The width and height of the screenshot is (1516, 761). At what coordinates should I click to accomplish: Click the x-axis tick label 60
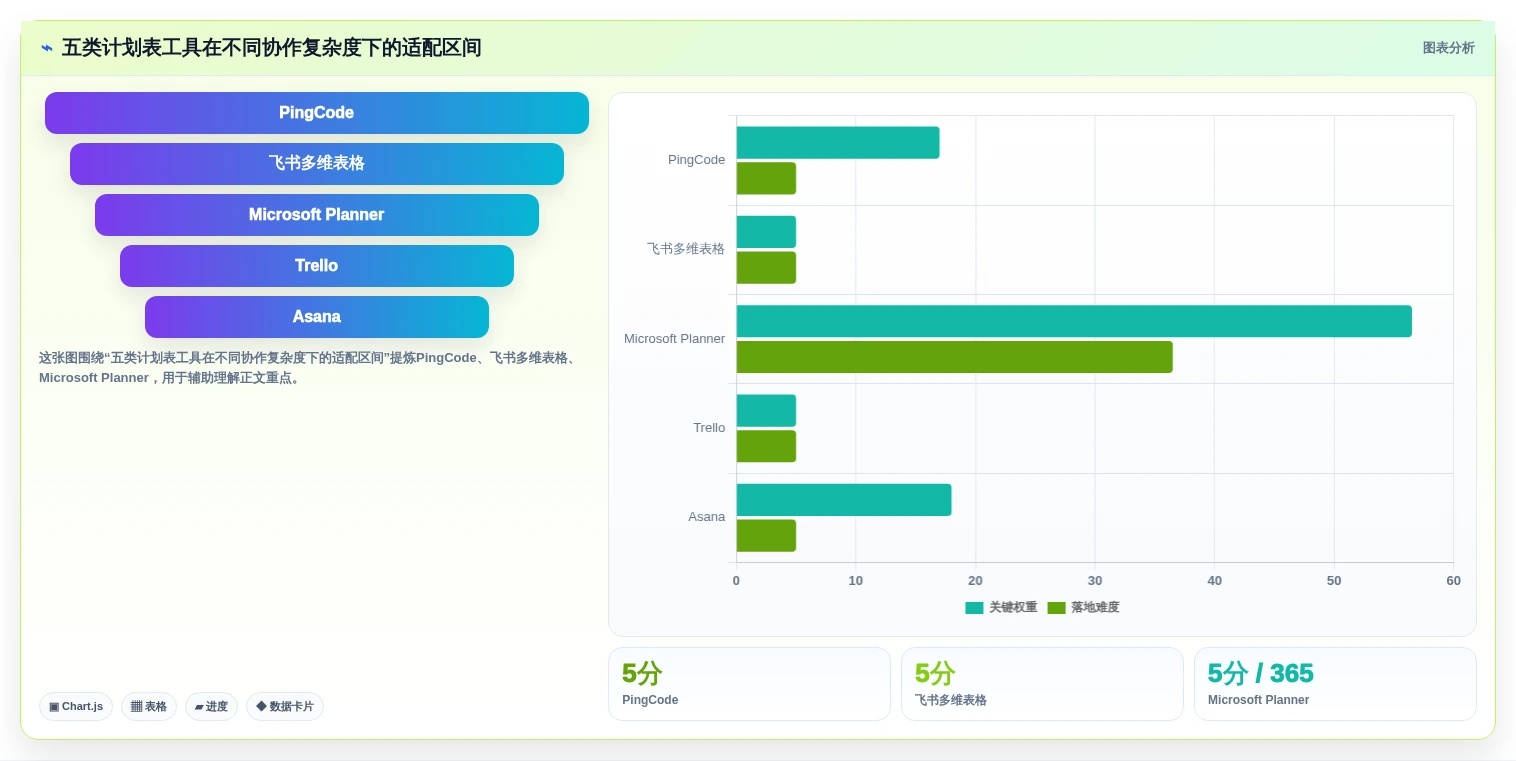click(1453, 581)
